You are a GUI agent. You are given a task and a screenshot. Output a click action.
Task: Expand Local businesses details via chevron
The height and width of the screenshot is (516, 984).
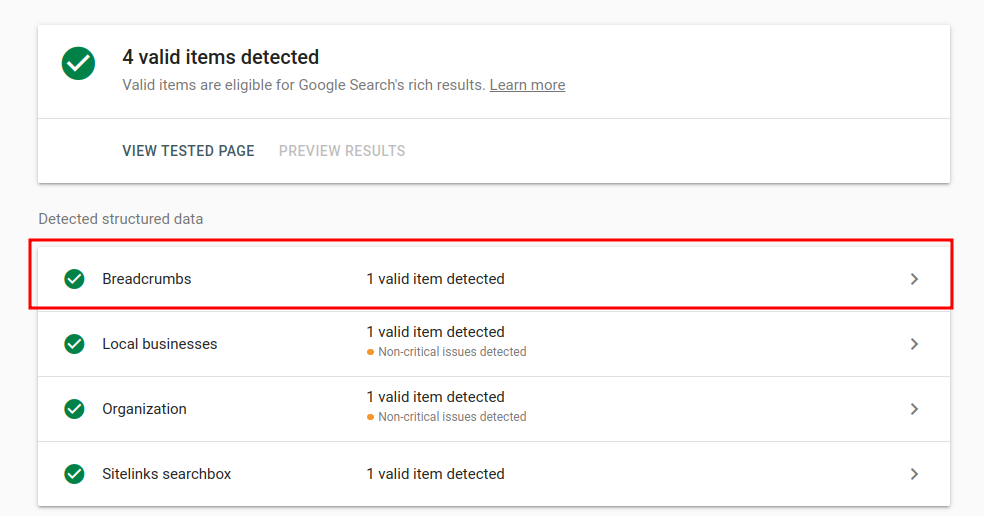pos(914,344)
